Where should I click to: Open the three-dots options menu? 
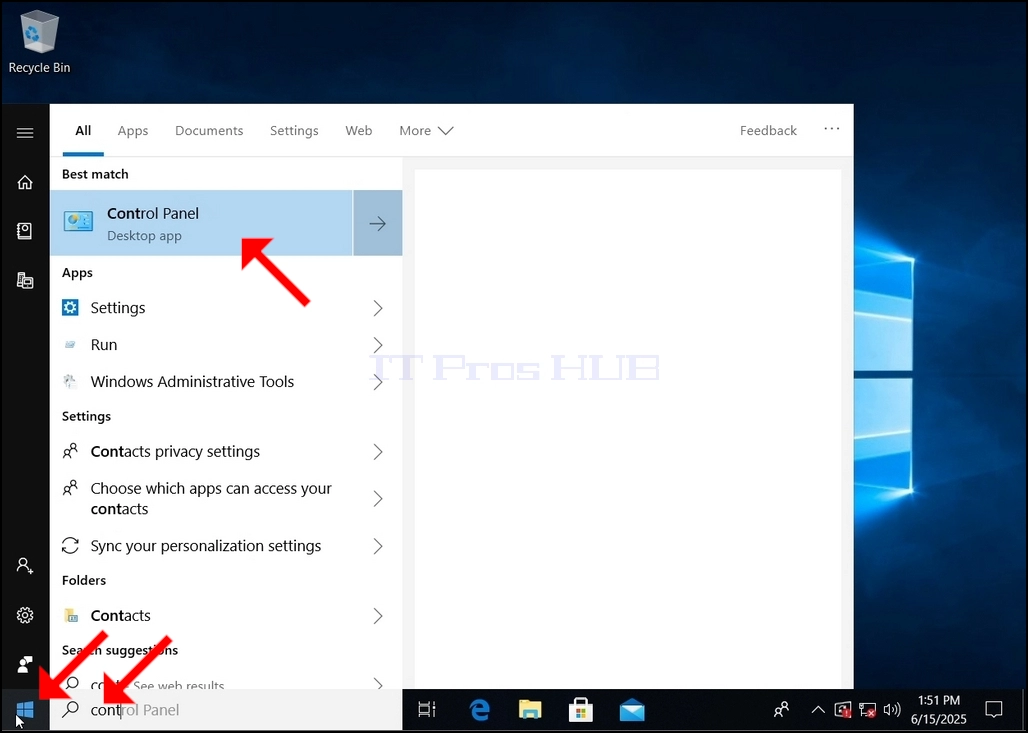pyautogui.click(x=832, y=129)
